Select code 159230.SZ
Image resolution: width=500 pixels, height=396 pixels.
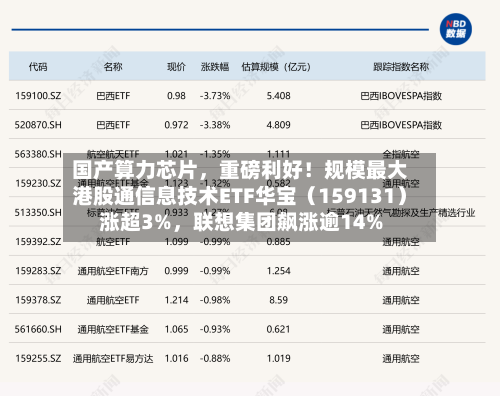pos(38,183)
